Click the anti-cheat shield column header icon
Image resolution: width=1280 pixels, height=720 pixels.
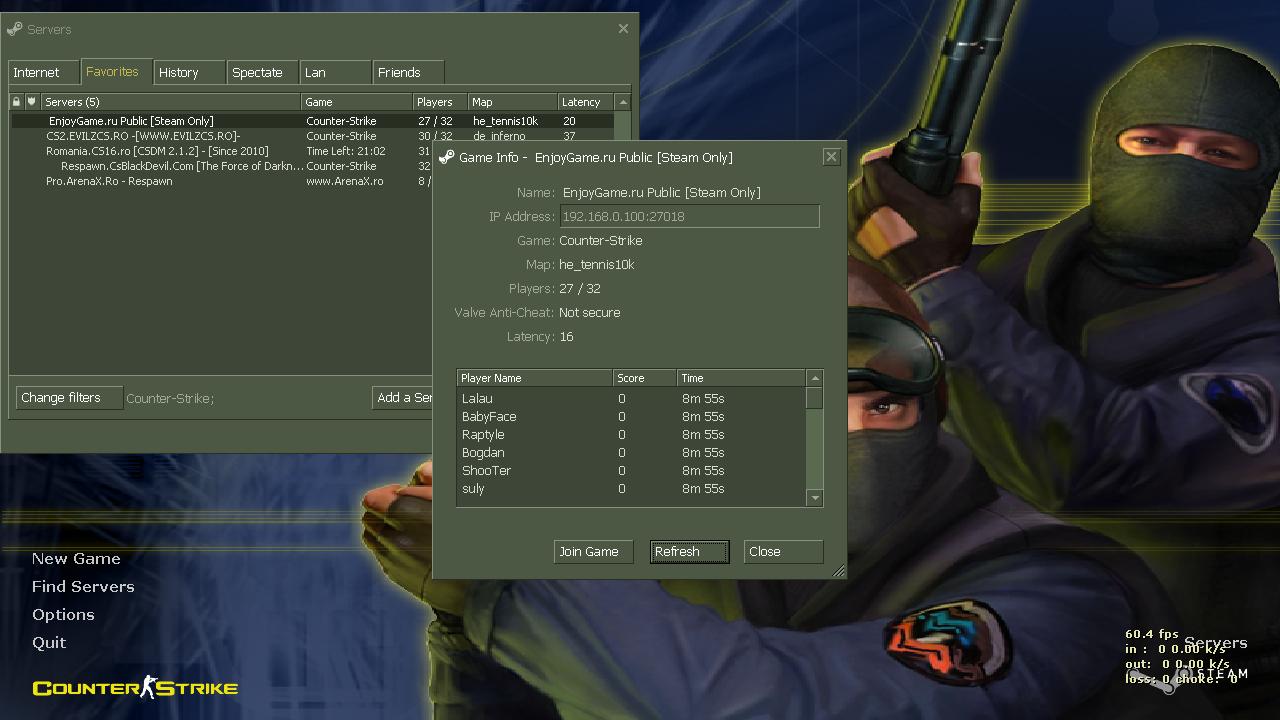point(31,102)
